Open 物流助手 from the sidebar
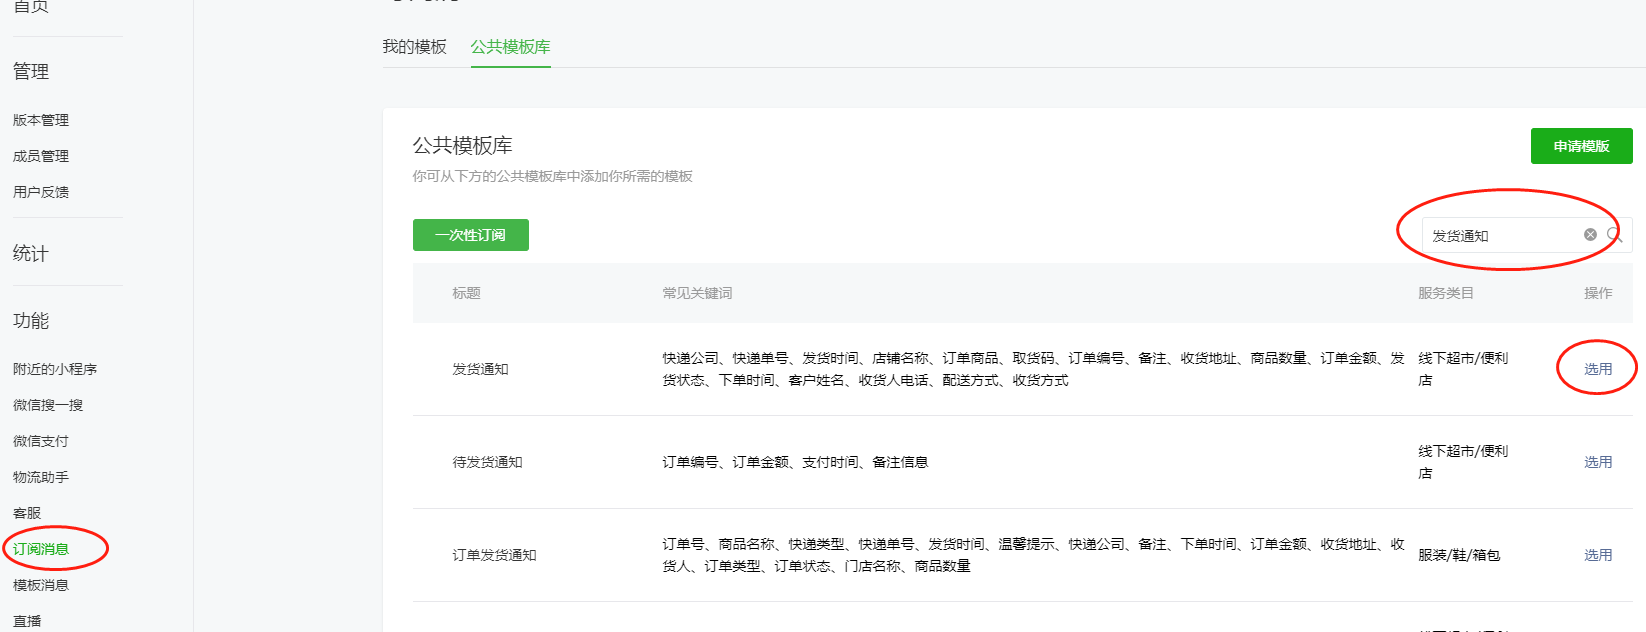This screenshot has height=632, width=1646. coord(41,477)
